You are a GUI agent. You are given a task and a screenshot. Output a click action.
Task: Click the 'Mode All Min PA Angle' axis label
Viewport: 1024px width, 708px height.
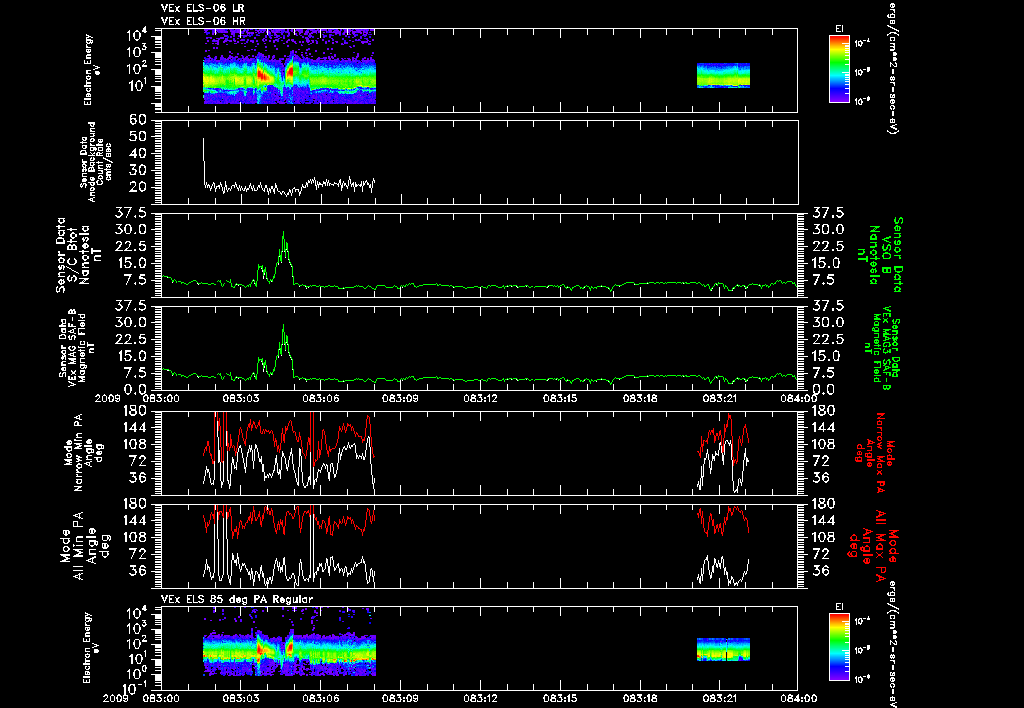point(85,546)
